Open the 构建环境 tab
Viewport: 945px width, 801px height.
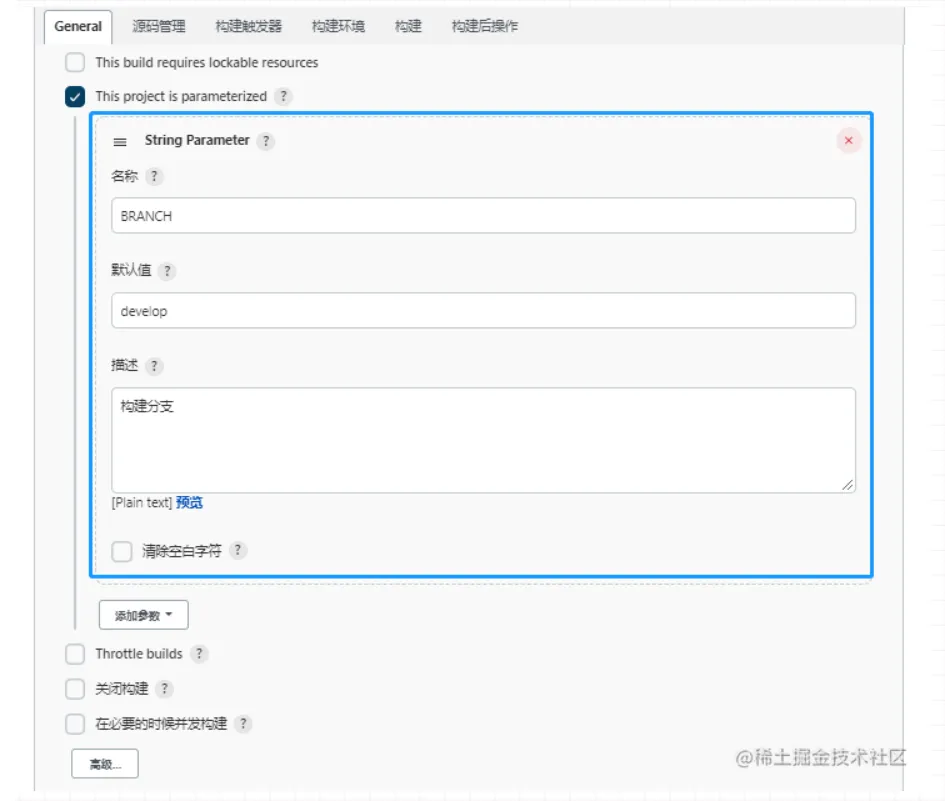338,27
